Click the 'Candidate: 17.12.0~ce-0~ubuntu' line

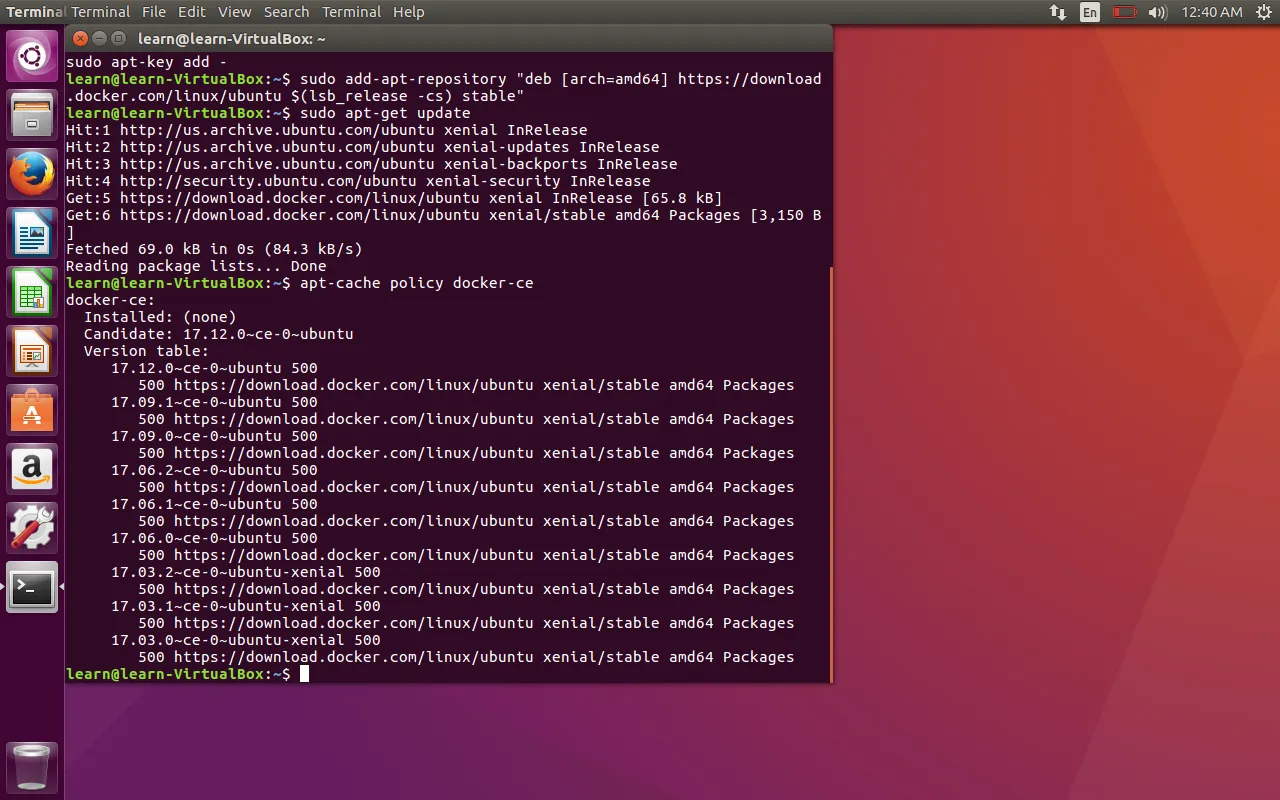tap(218, 334)
